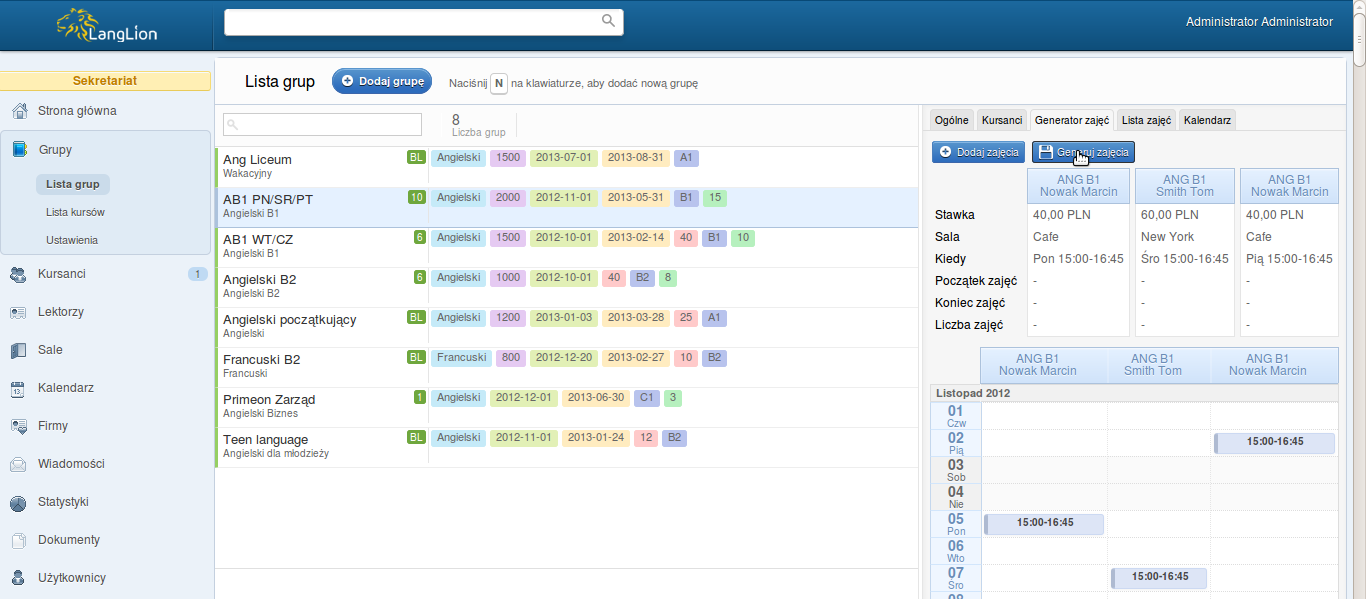Open the Kalendarz tab in group panel
This screenshot has width=1366, height=599.
point(1208,120)
